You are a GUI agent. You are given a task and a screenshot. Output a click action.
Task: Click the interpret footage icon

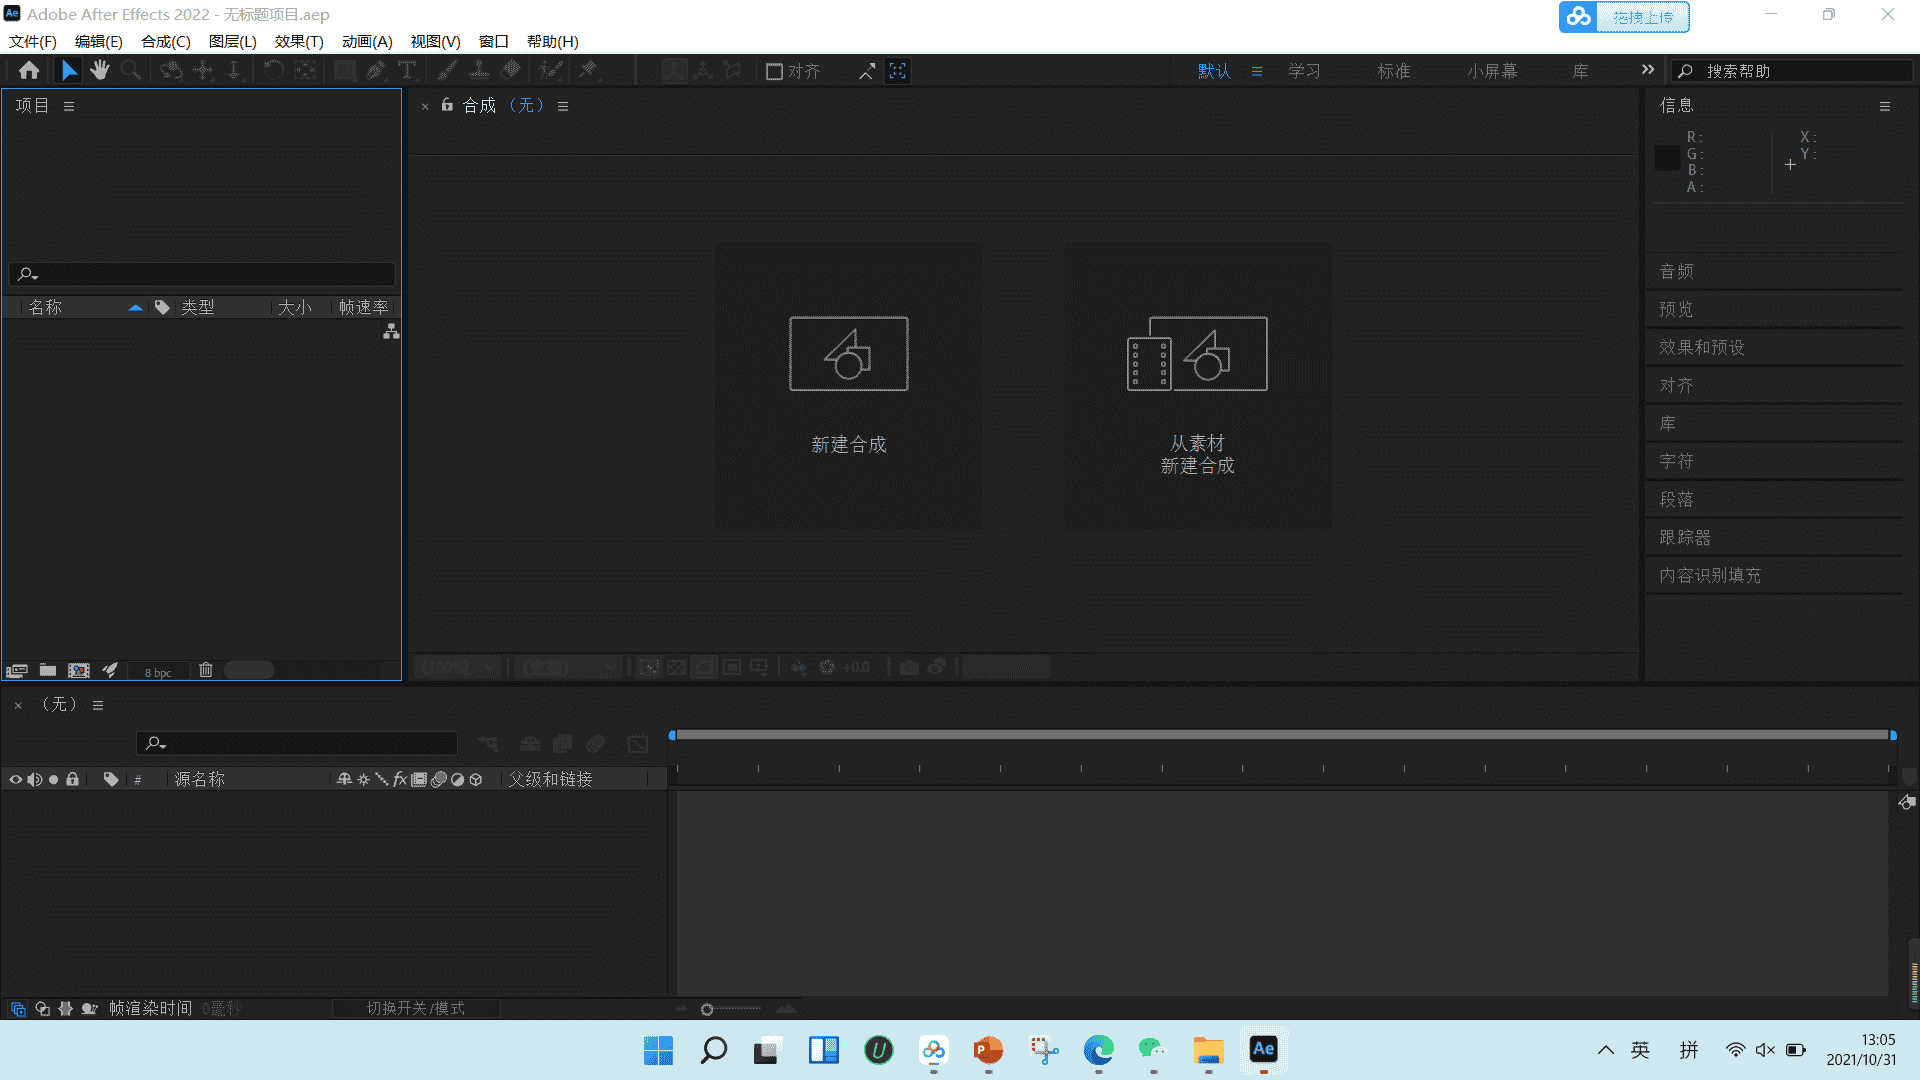16,670
